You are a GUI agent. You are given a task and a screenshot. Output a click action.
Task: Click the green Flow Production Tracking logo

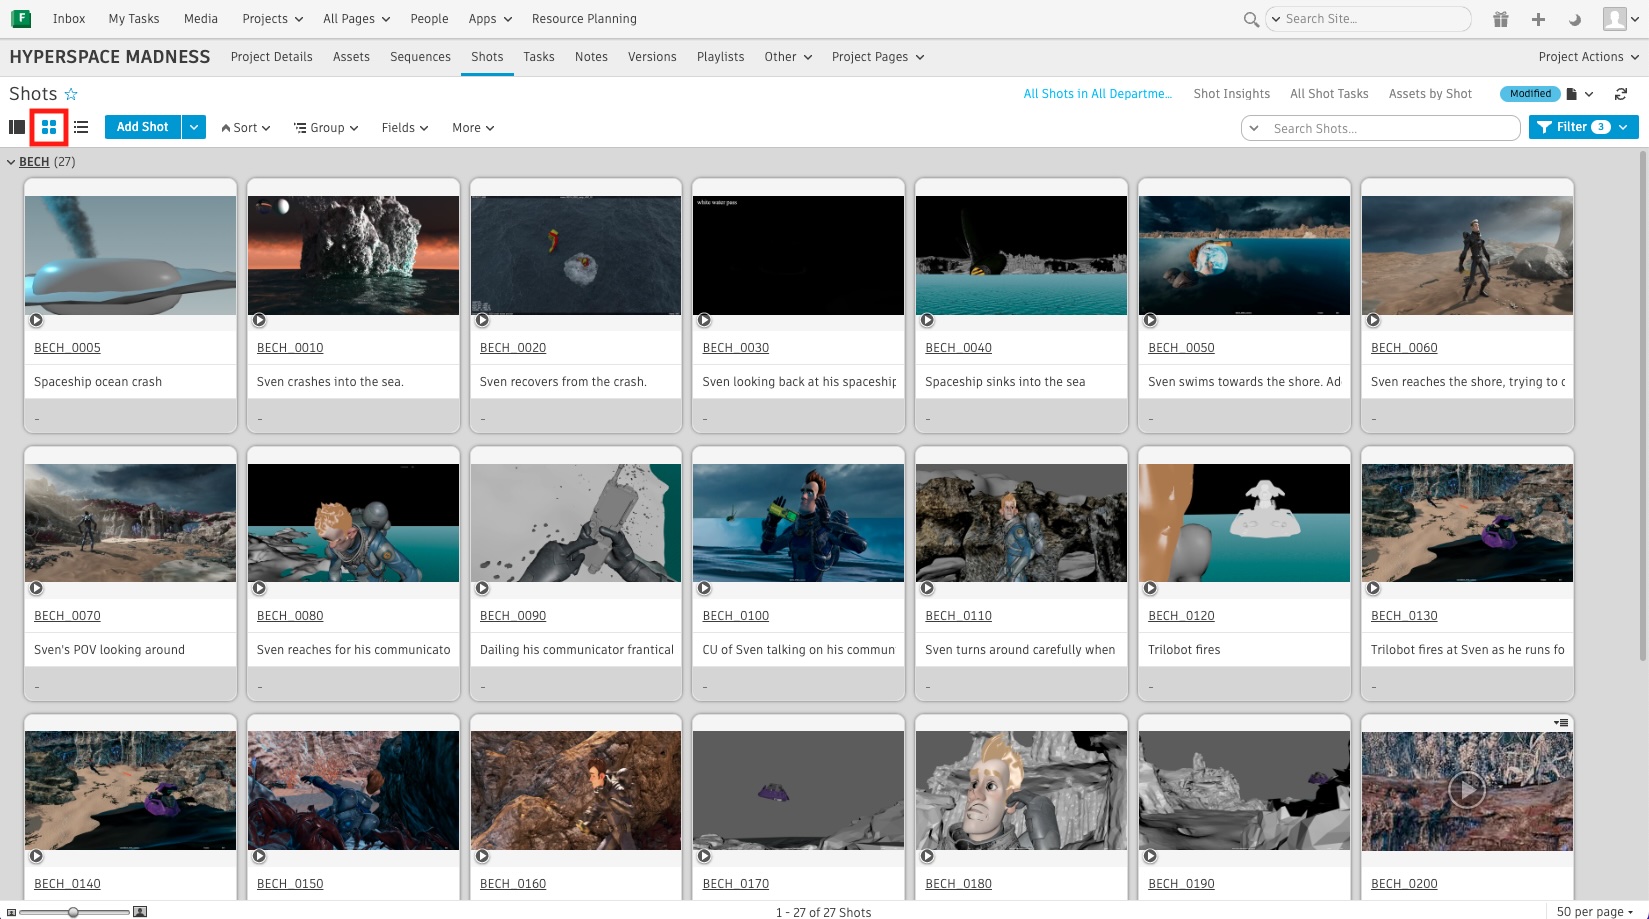[20, 18]
